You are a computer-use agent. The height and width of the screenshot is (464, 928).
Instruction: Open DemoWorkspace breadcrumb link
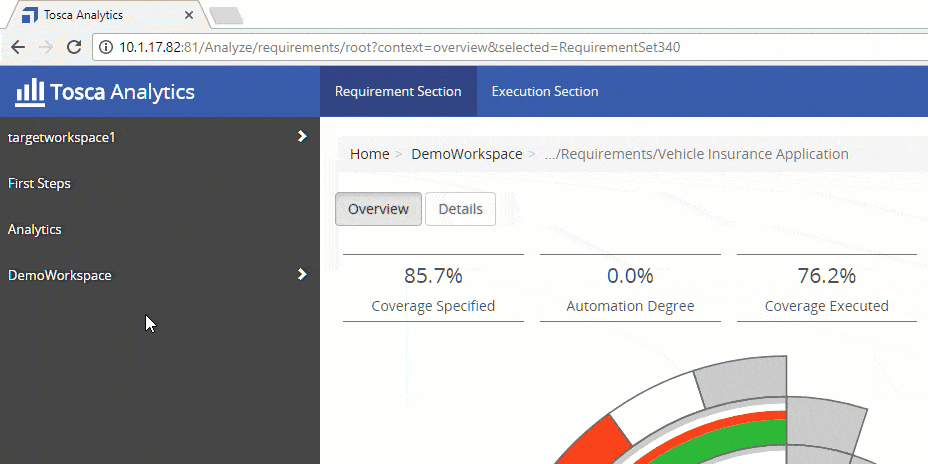(x=467, y=154)
